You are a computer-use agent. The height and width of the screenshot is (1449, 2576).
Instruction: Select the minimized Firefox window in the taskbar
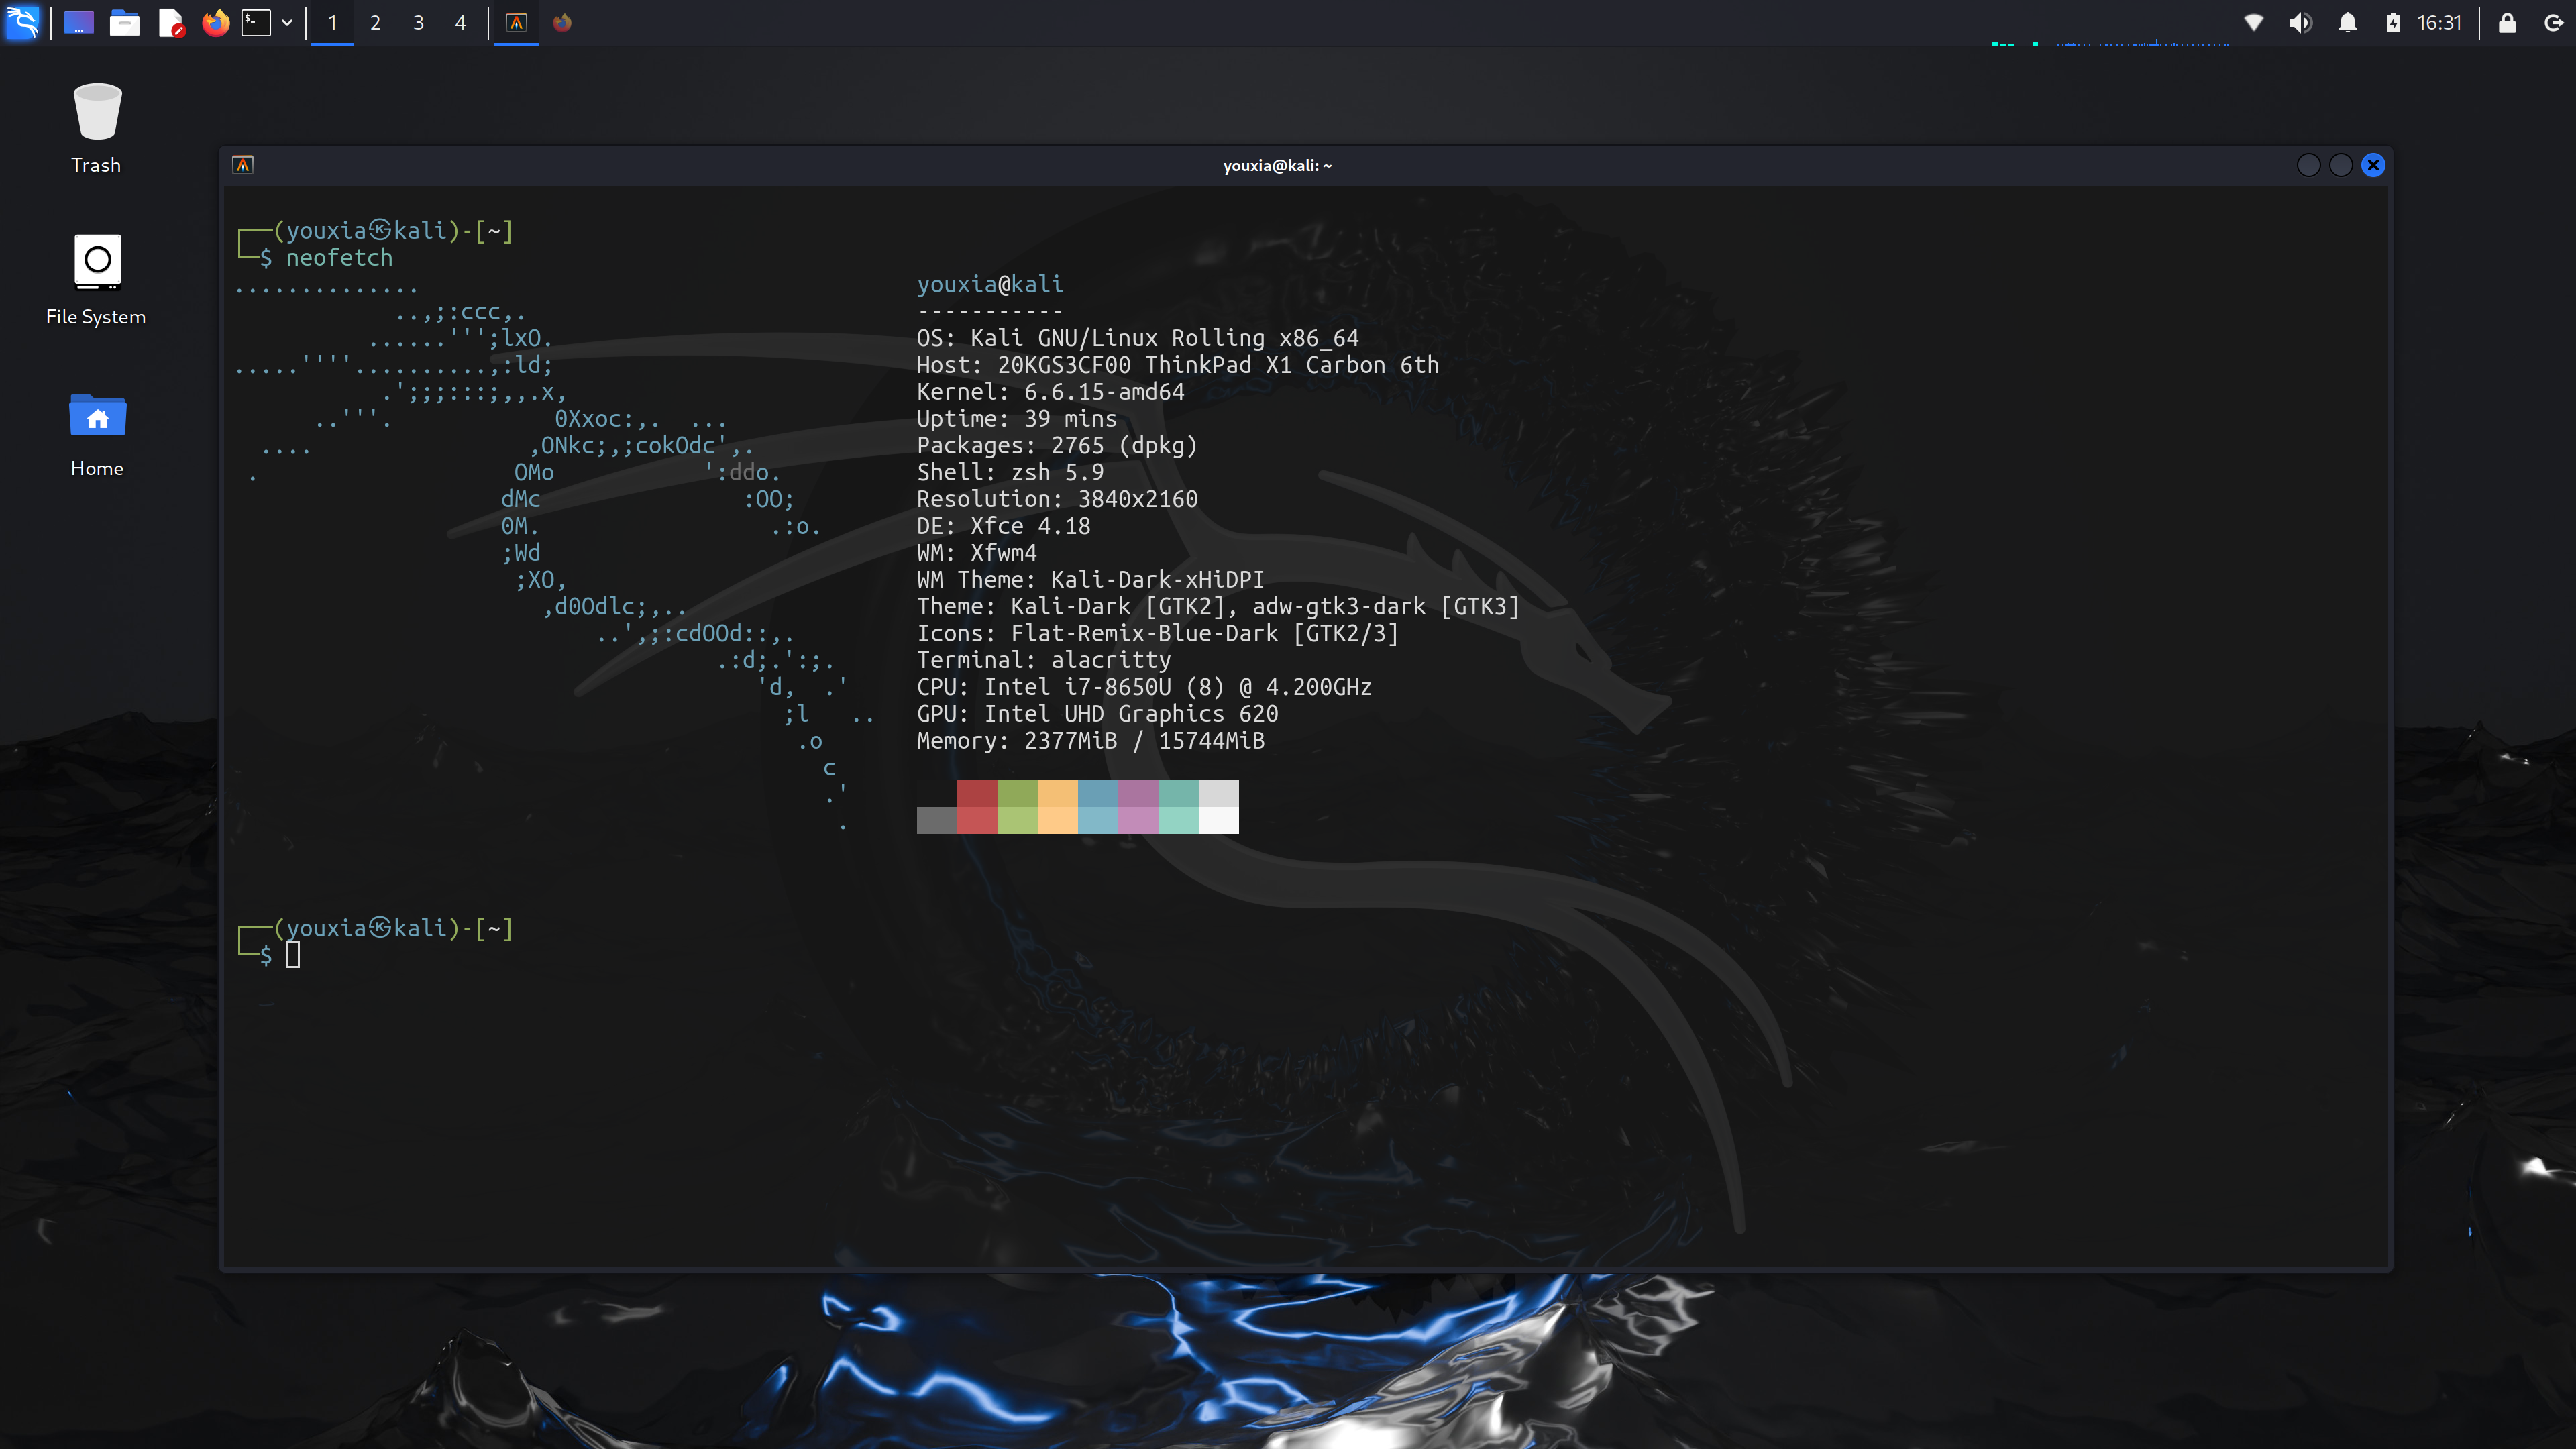[x=562, y=22]
